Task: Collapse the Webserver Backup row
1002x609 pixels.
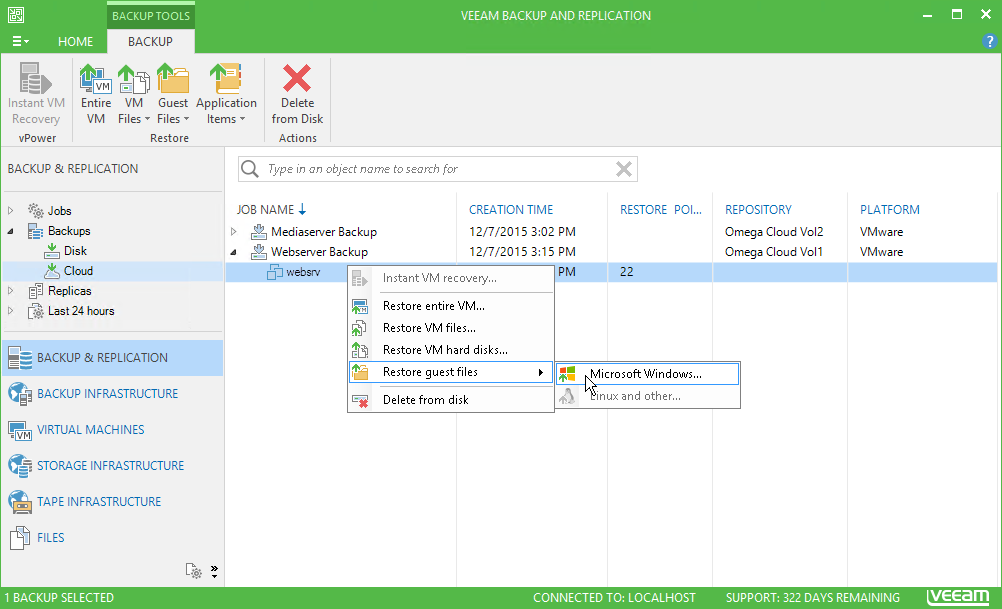Action: [x=234, y=252]
